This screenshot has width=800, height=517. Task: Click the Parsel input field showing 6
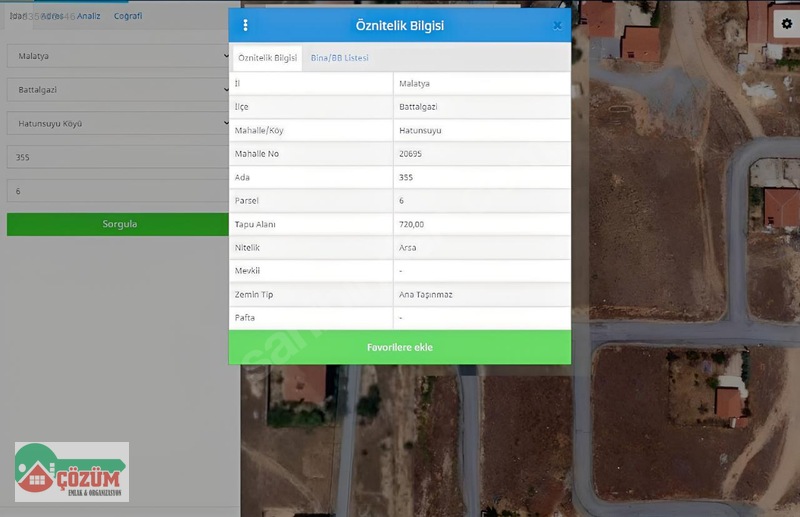(118, 190)
